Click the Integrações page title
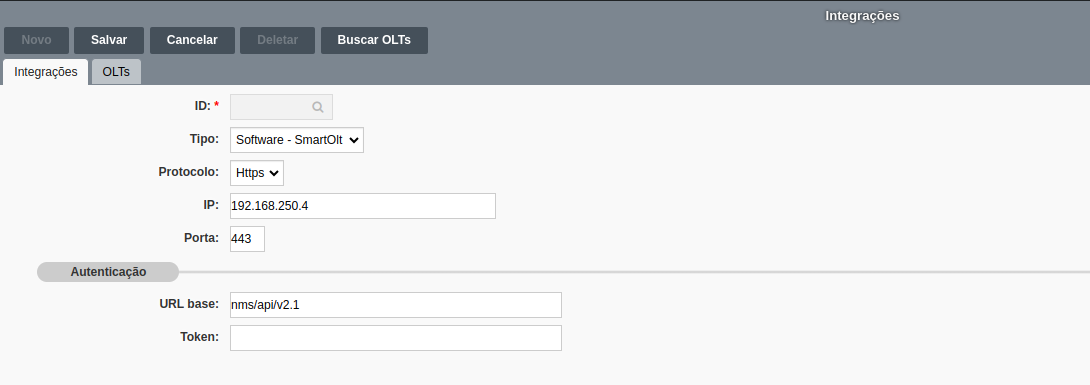This screenshot has width=1090, height=385. click(862, 15)
